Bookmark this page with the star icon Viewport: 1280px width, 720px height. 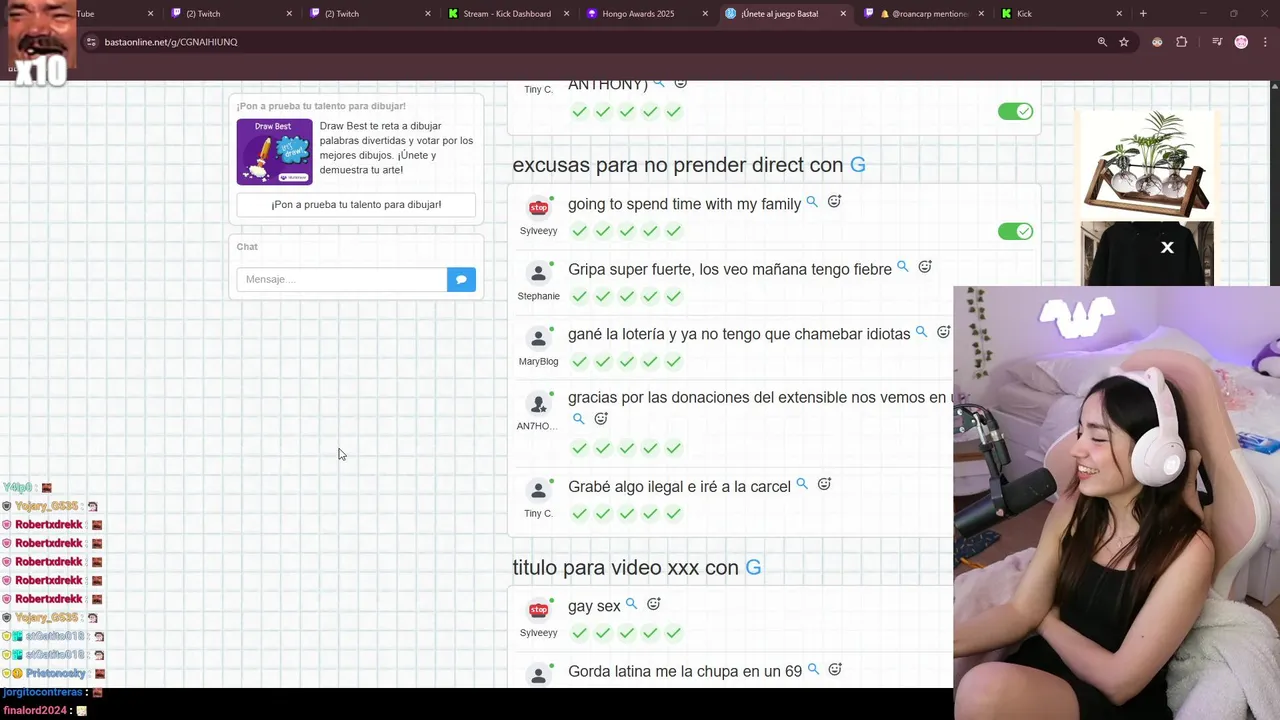click(1124, 42)
